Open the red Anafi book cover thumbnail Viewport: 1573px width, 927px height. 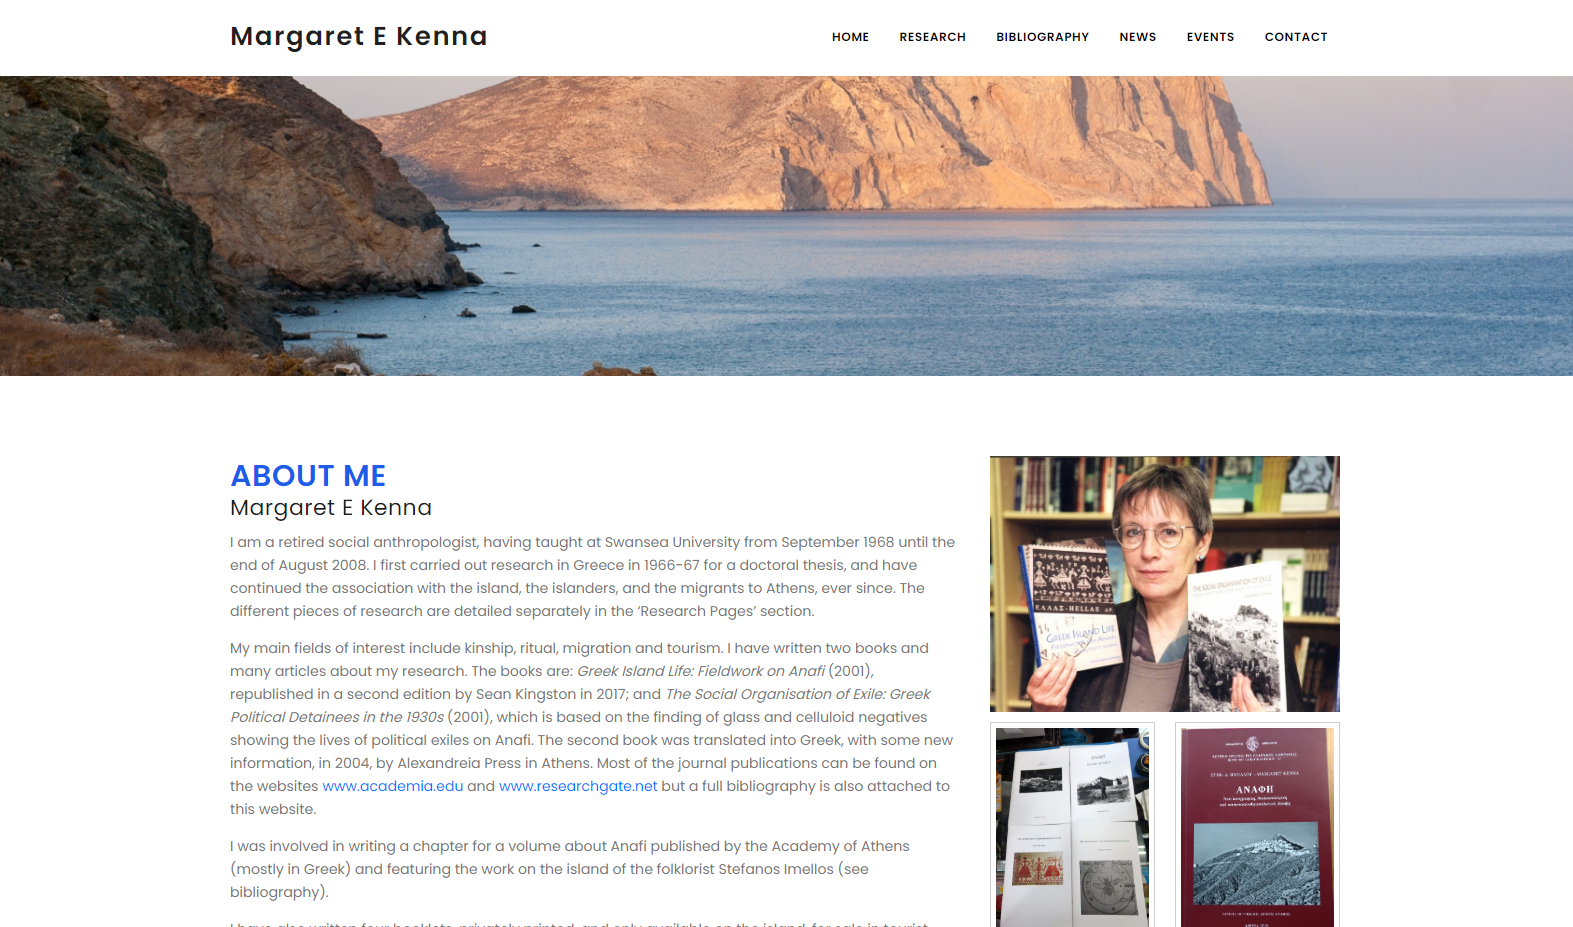(x=1257, y=826)
